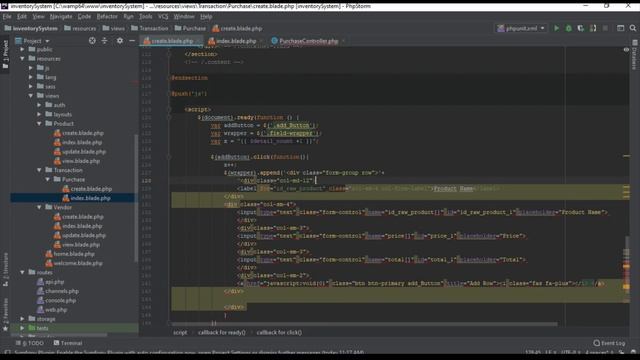
Task: Collapse all tree nodes icon in Project panel
Action: tap(104, 41)
